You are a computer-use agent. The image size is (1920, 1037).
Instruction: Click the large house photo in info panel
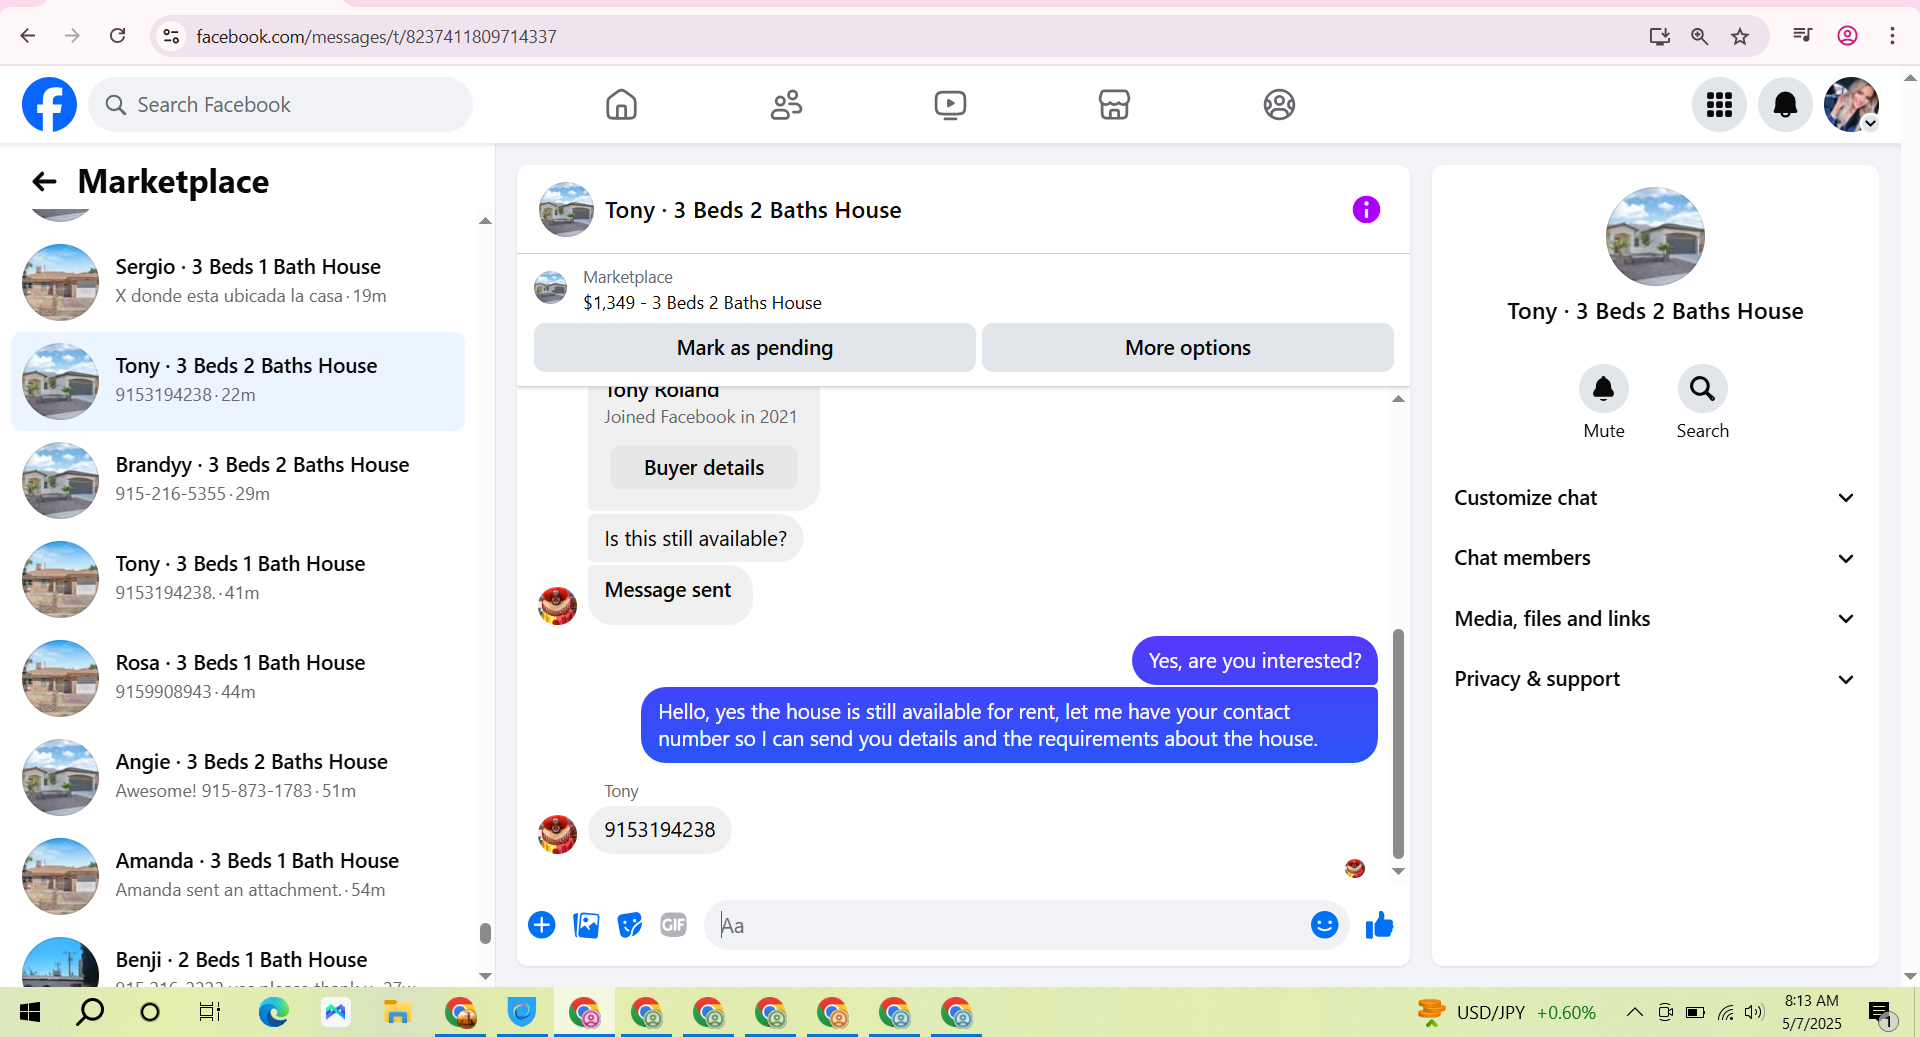point(1655,236)
